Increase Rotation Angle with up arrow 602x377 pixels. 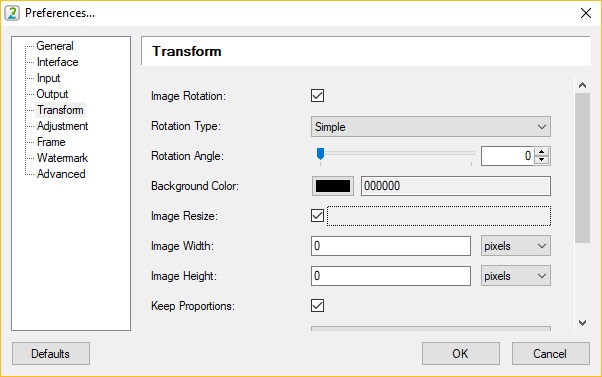tap(541, 152)
